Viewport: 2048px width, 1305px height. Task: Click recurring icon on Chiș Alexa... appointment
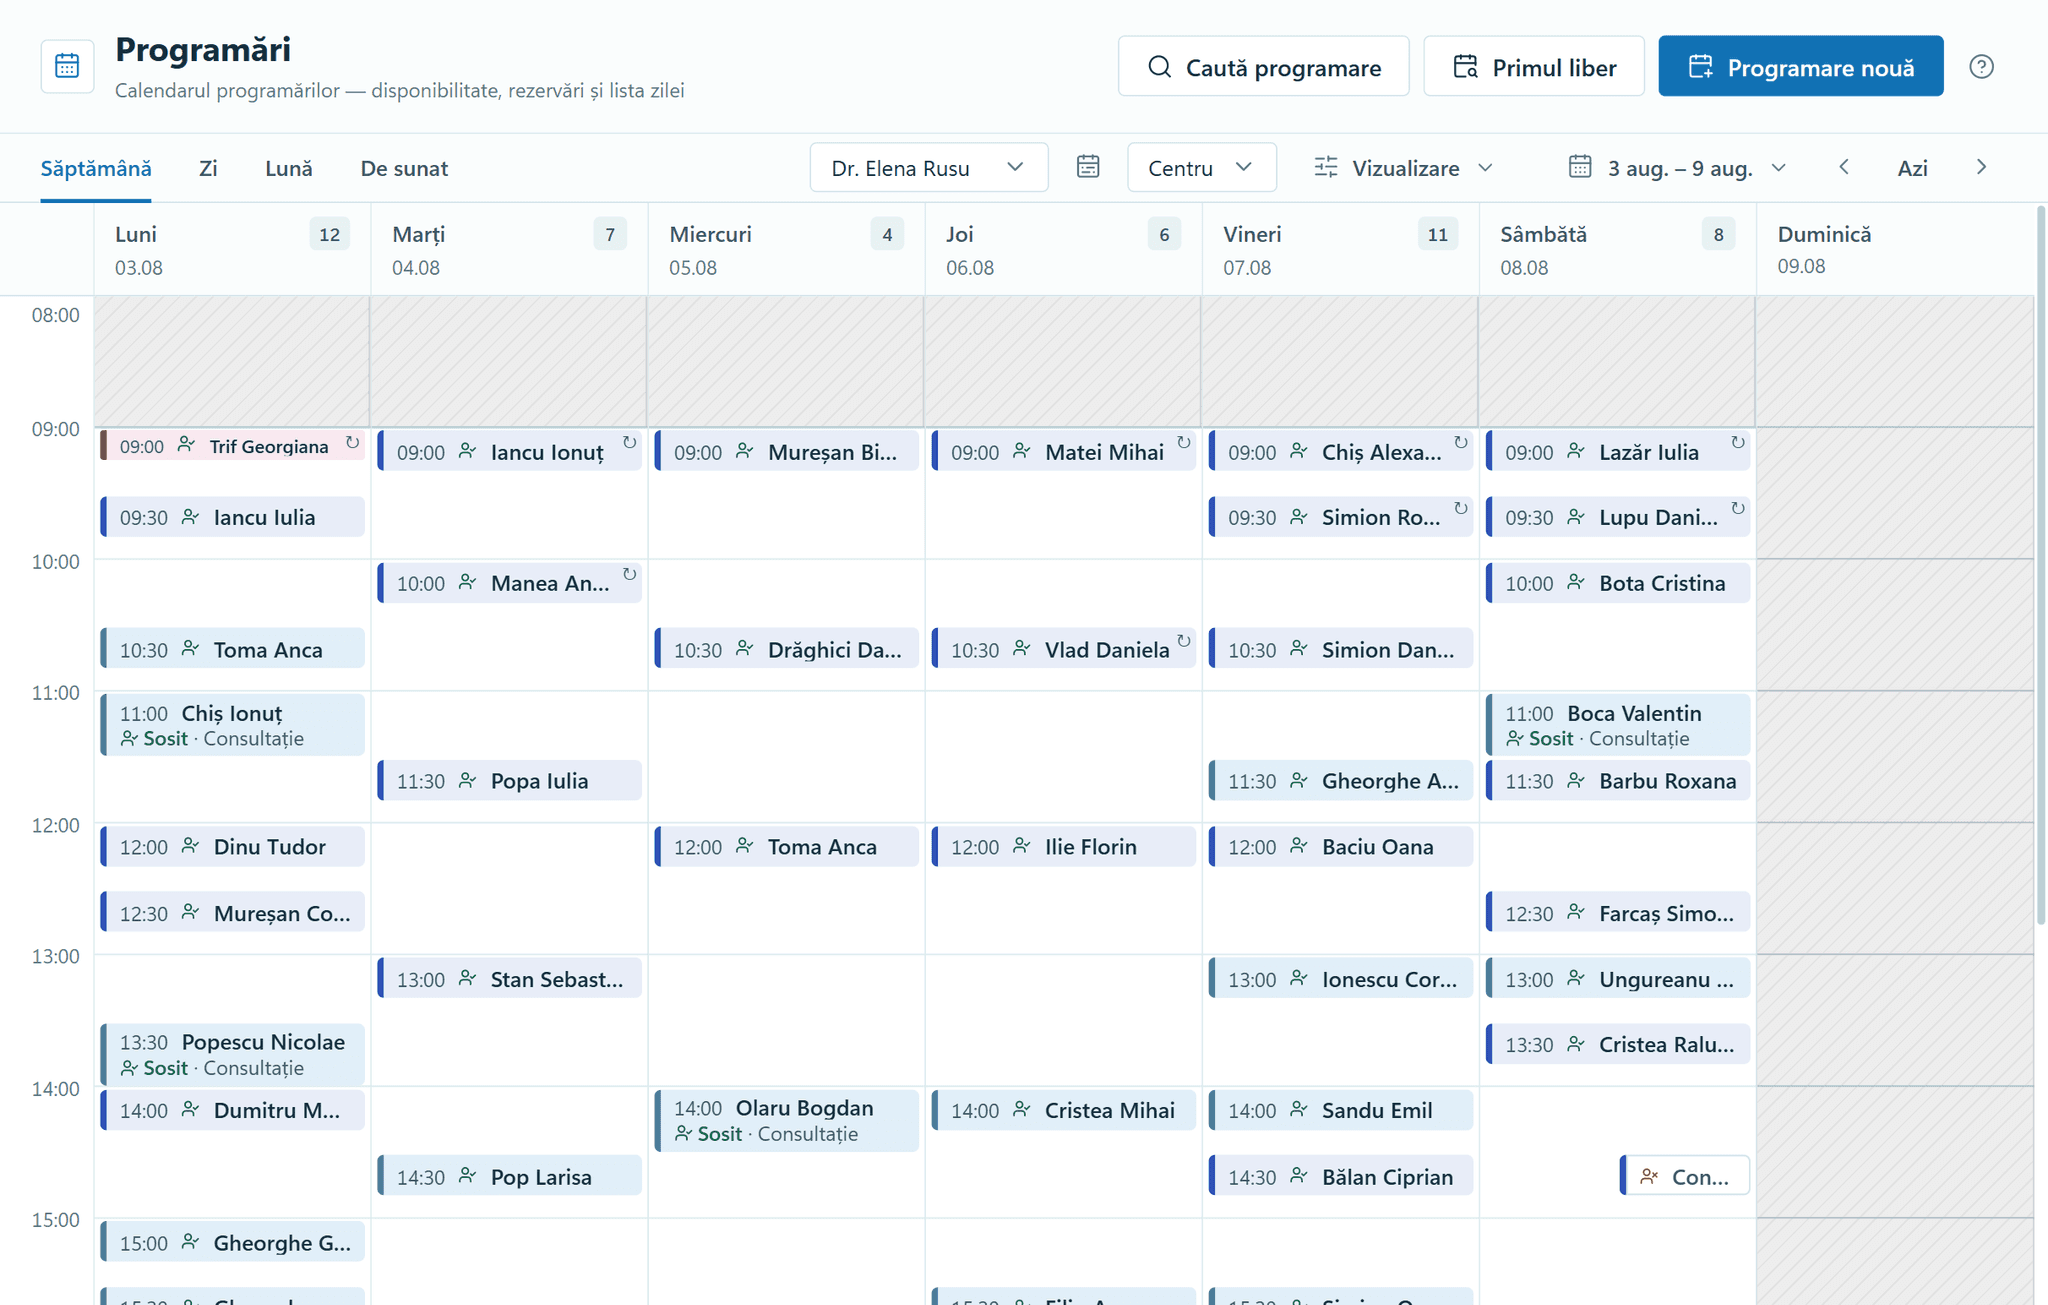coord(1460,442)
